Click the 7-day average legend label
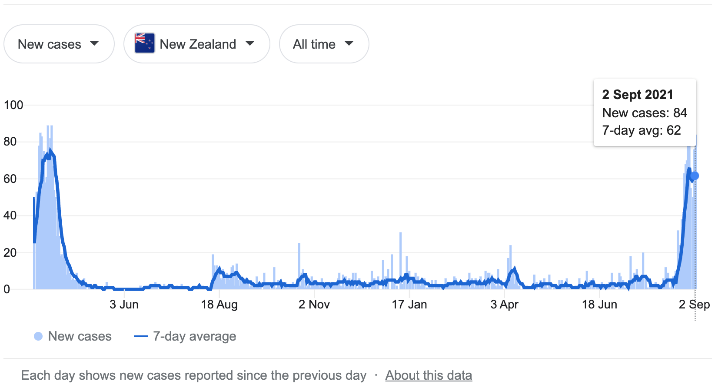The image size is (718, 391). 195,337
